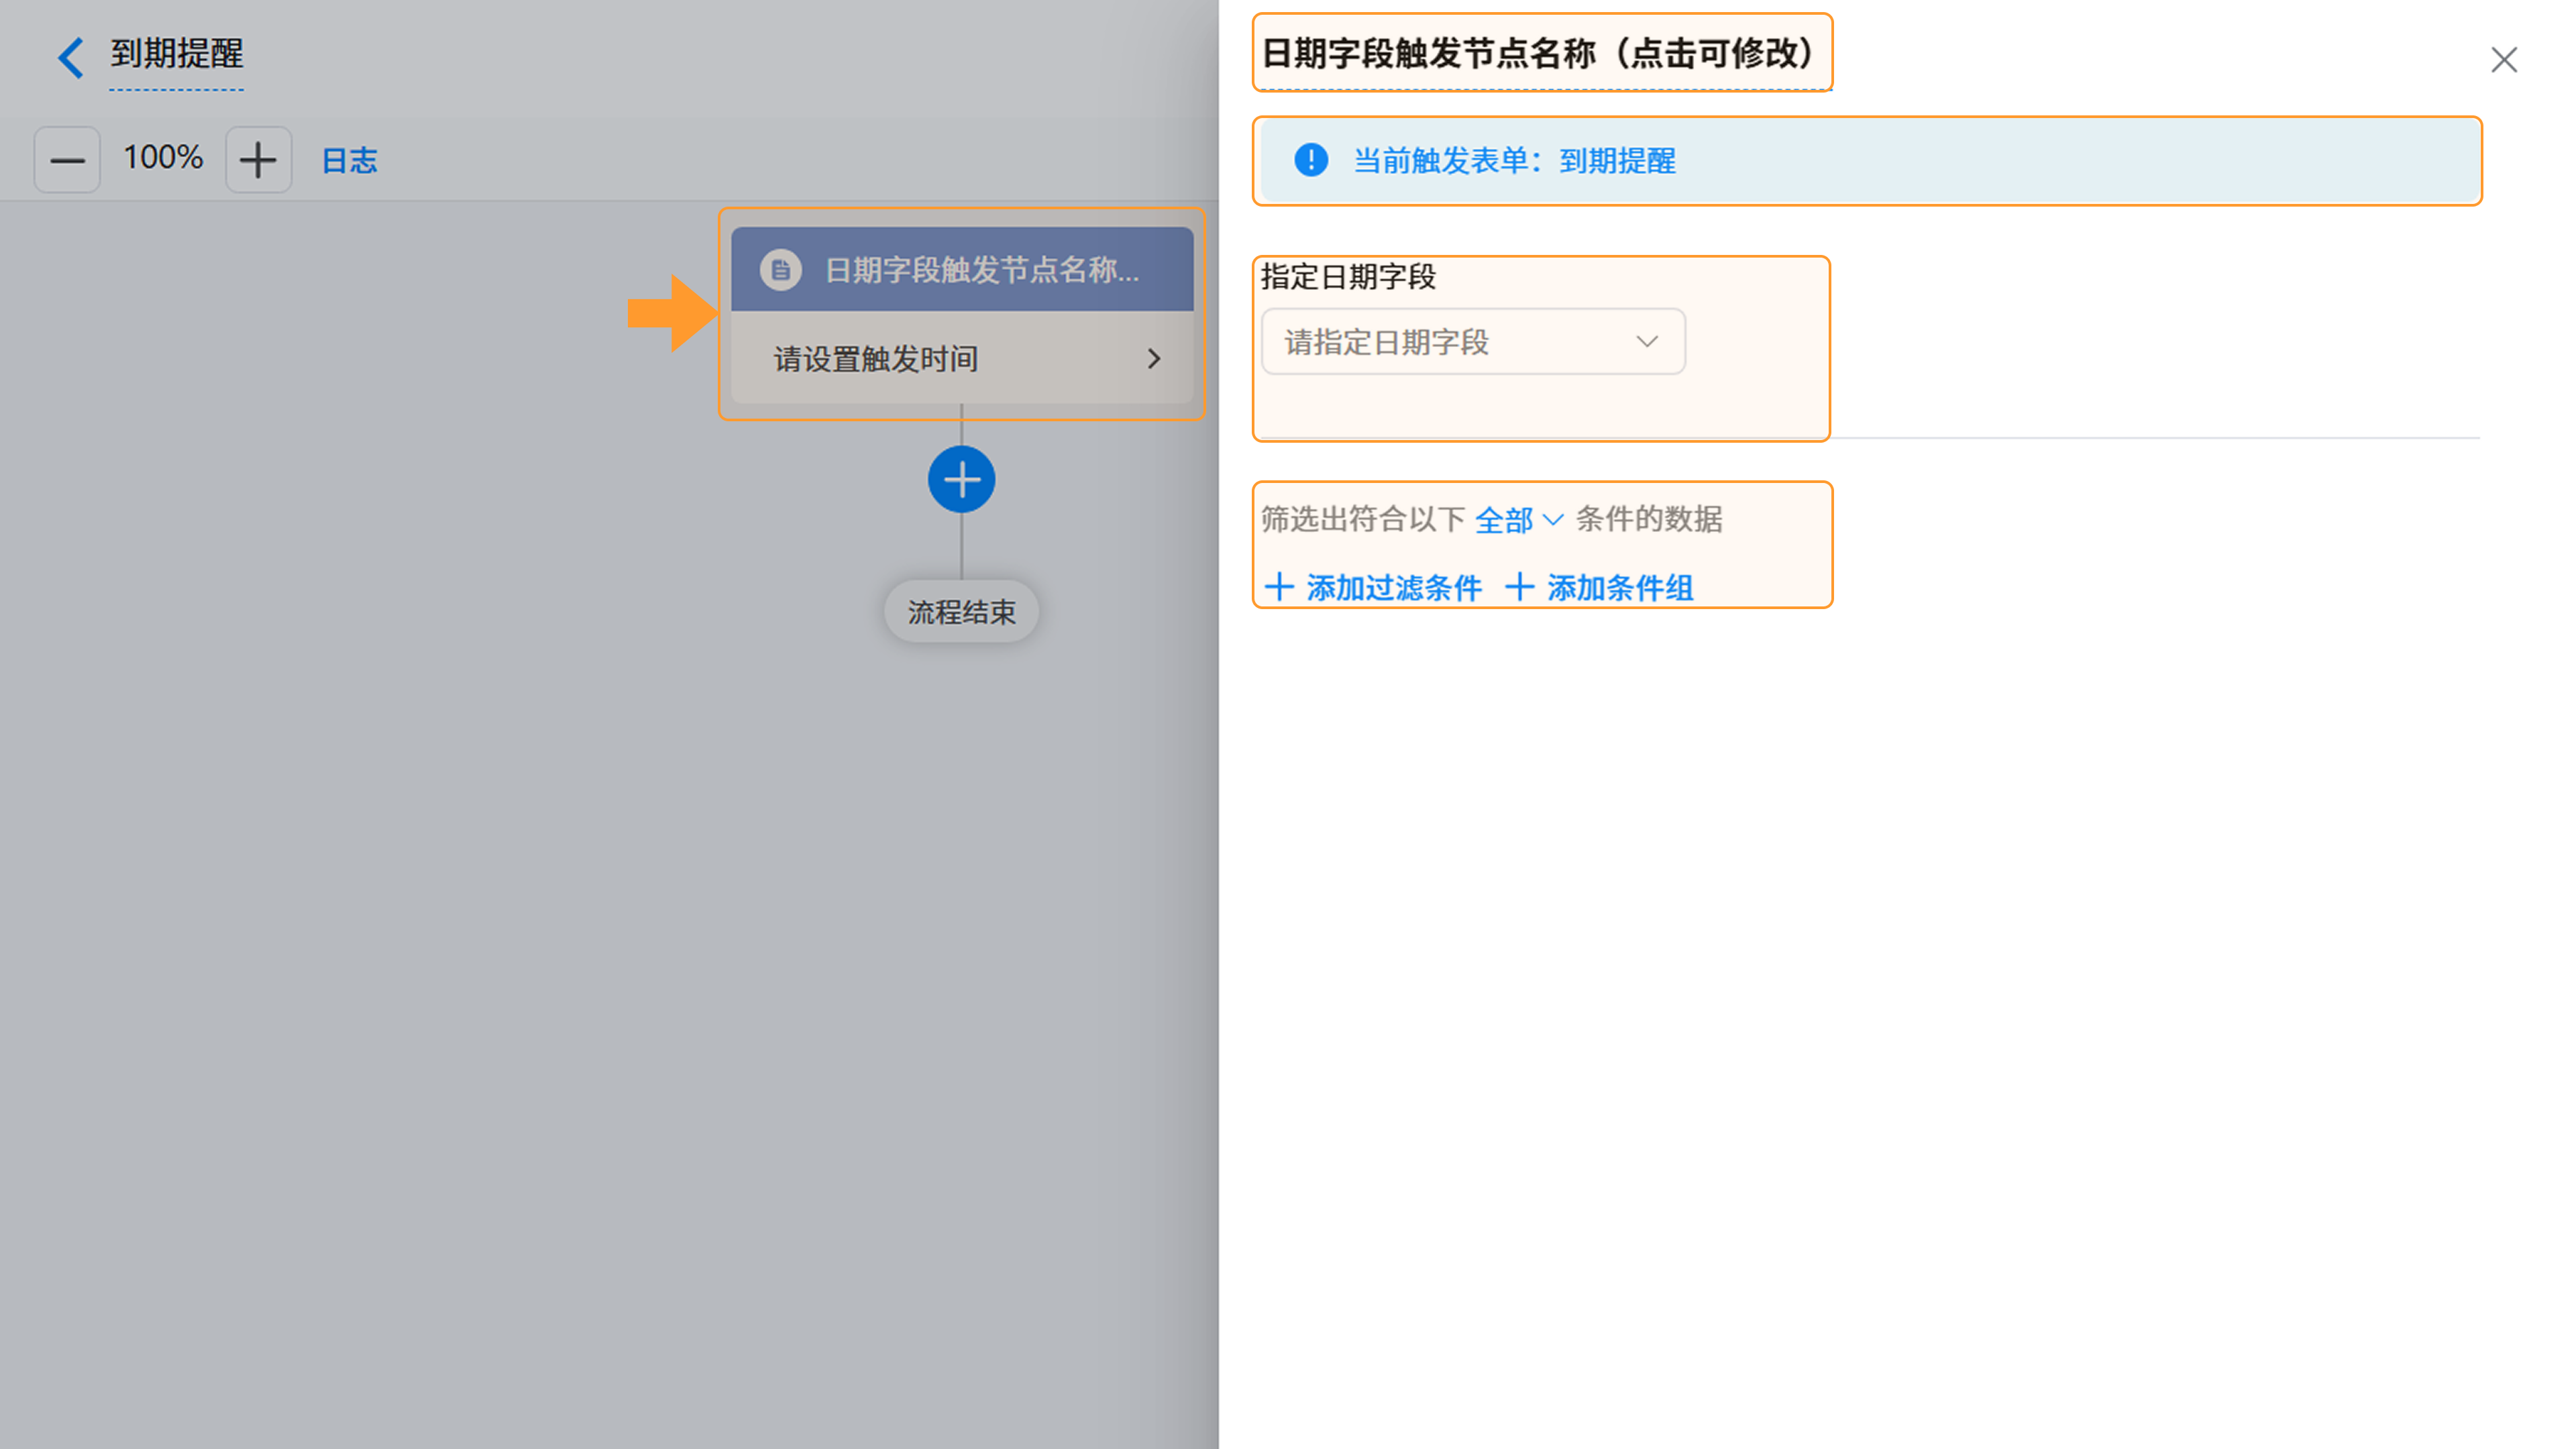2576x1449 pixels.
Task: Click the document icon in trigger node
Action: (780, 270)
